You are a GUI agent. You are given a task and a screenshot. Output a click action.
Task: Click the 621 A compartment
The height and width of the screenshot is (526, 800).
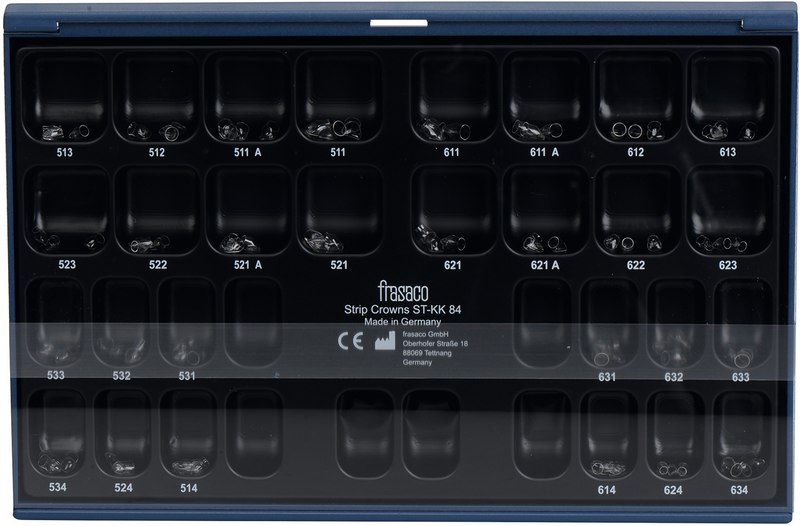545,211
